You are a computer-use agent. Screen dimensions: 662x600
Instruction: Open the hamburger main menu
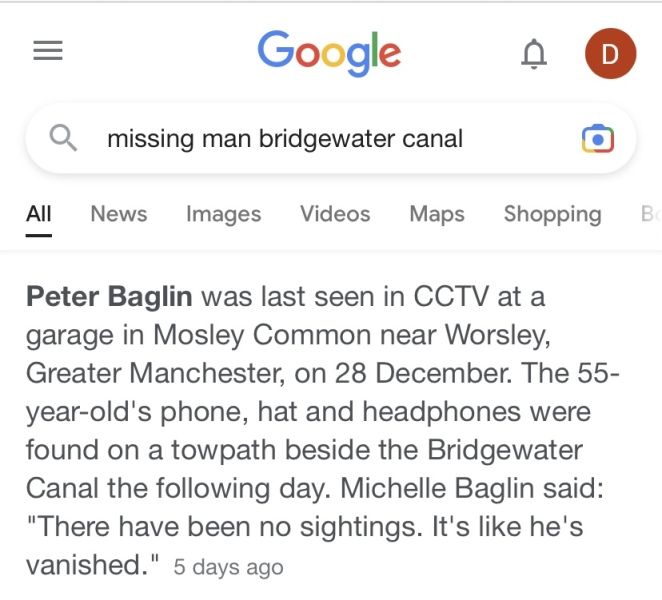[x=48, y=51]
